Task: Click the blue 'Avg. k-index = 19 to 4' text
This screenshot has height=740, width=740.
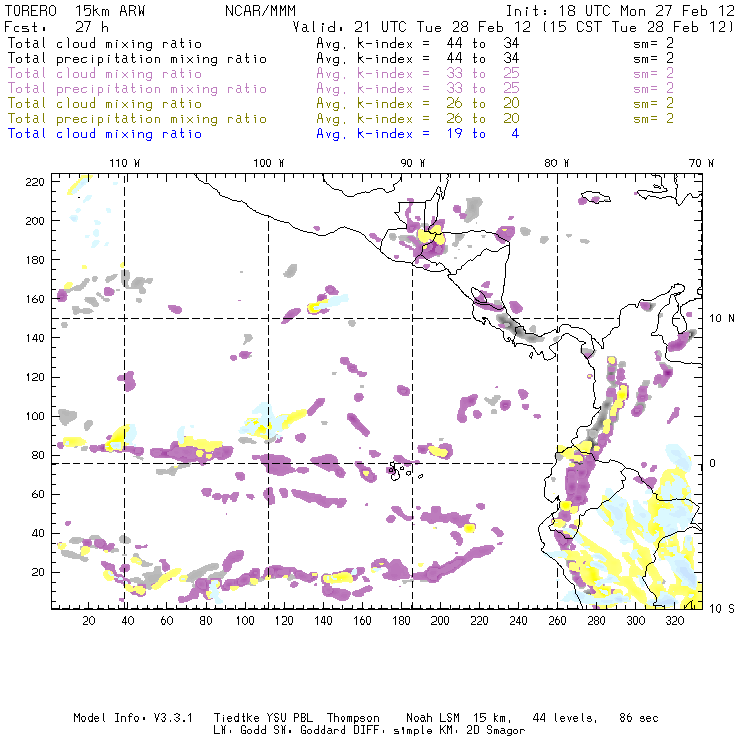Action: coord(418,134)
